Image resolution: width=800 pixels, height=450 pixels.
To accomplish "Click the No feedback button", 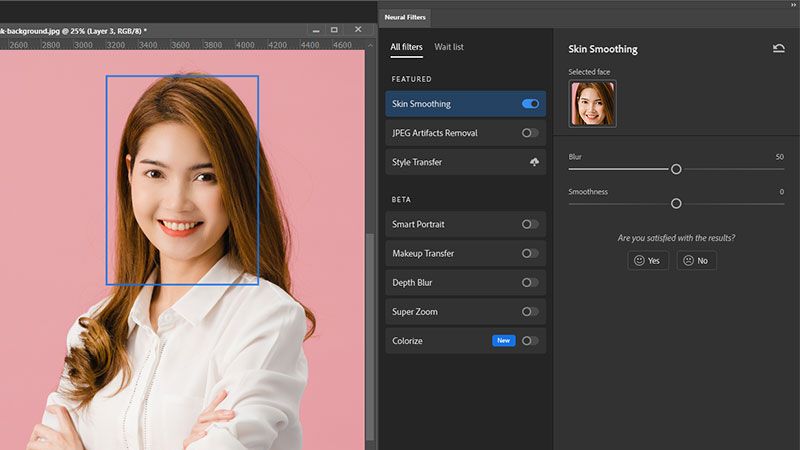I will coord(697,260).
